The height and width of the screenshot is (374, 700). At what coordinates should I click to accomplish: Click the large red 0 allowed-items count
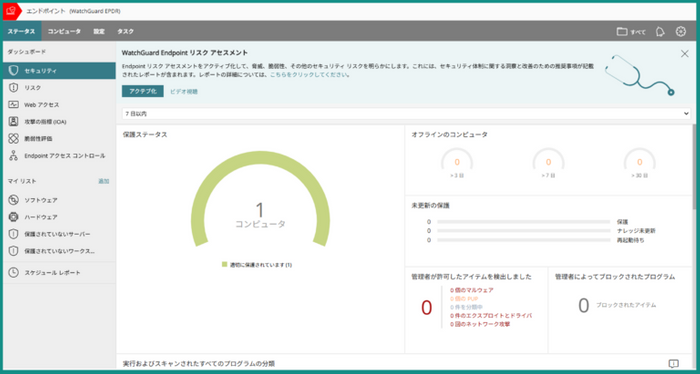[x=426, y=308]
